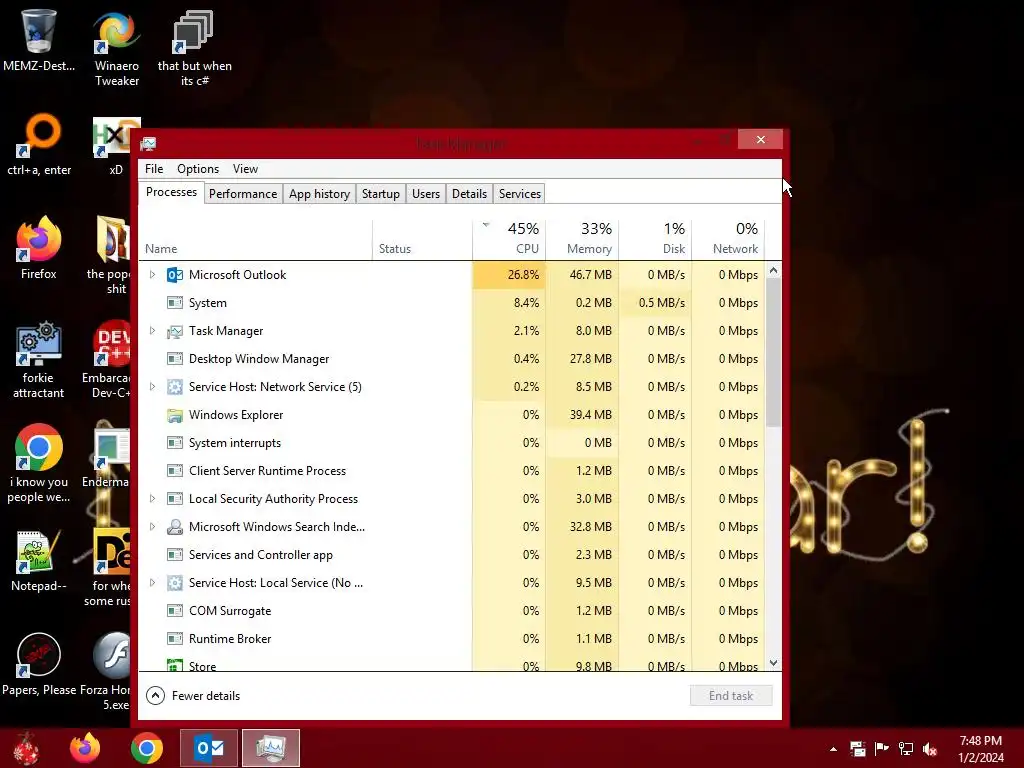Open the Options menu
The width and height of the screenshot is (1024, 768).
pos(198,169)
